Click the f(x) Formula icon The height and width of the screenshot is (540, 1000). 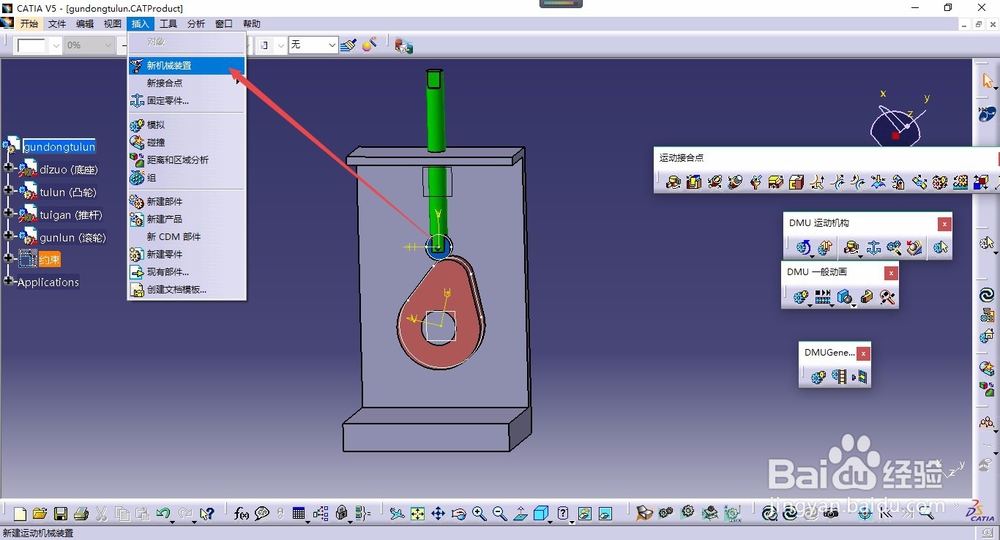[241, 513]
